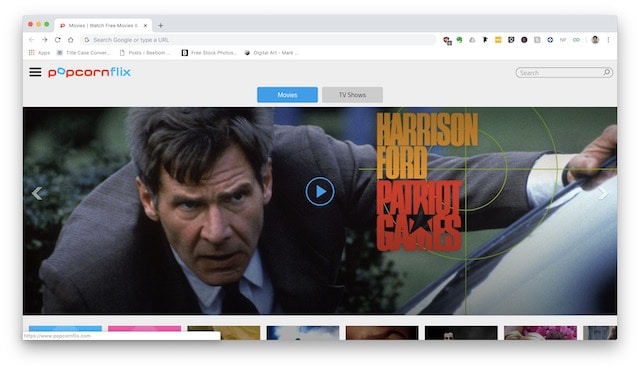This screenshot has height=370, width=640.
Task: Click the infinity-shaped extension icon
Action: click(576, 40)
